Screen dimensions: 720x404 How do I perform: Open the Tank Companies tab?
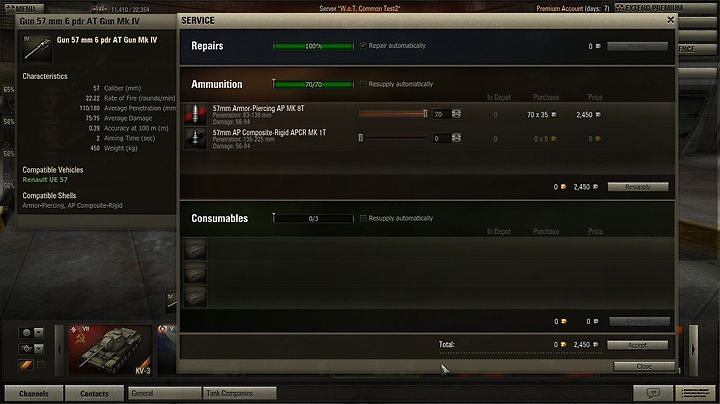point(240,393)
